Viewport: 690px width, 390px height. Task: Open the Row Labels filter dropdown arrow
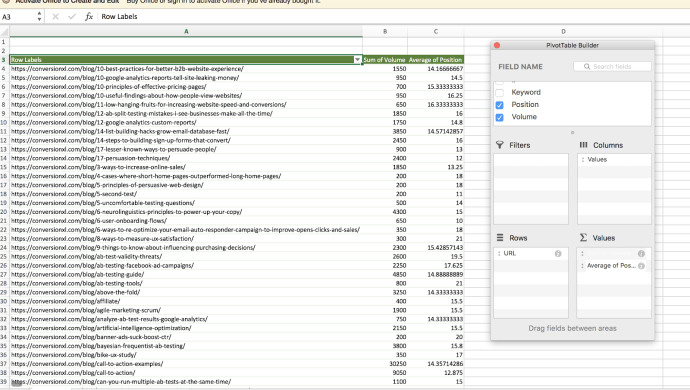[357, 60]
